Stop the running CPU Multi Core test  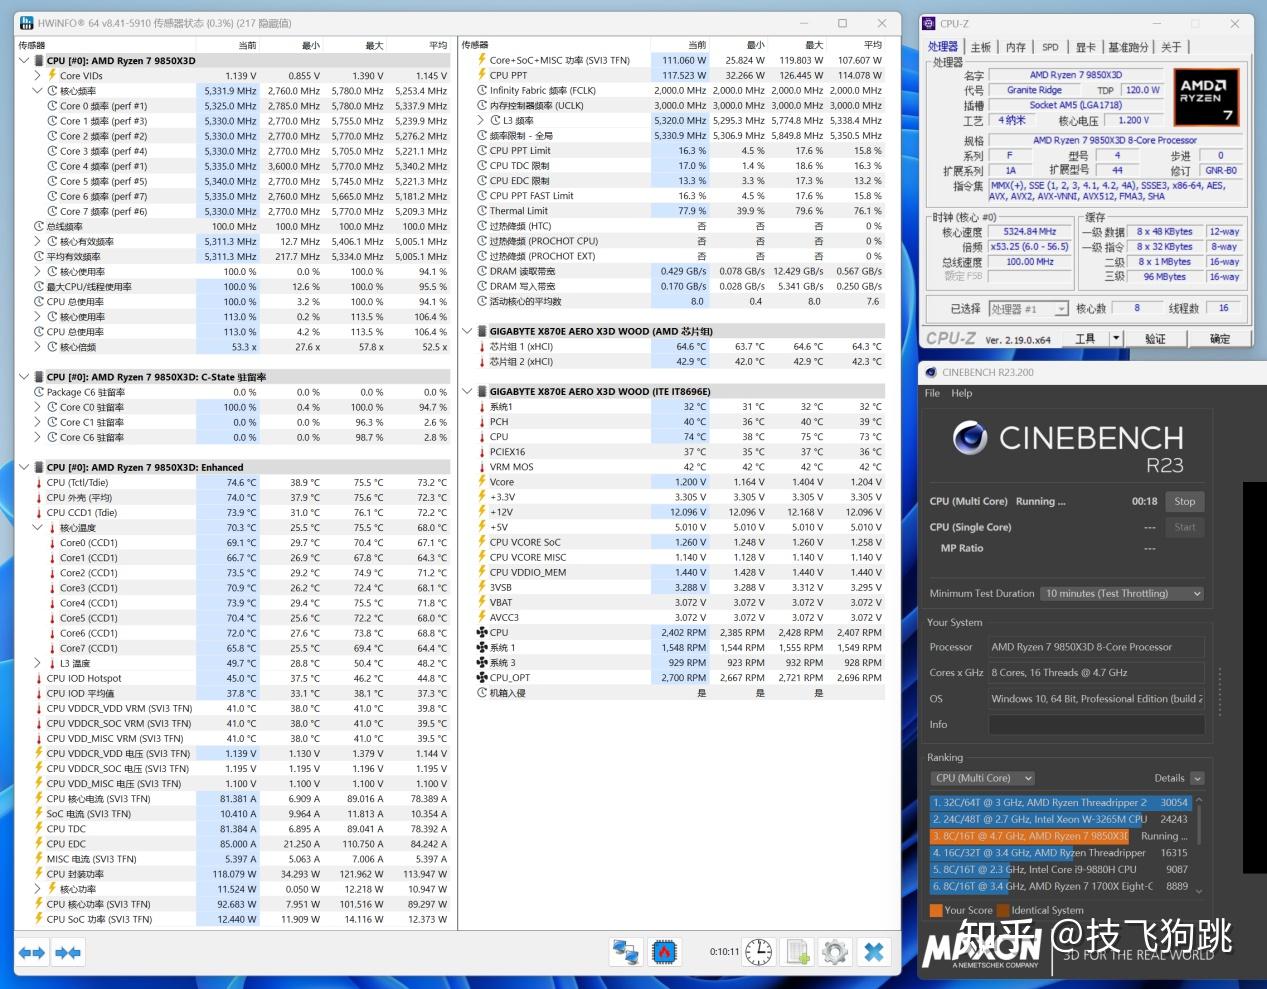tap(1184, 502)
